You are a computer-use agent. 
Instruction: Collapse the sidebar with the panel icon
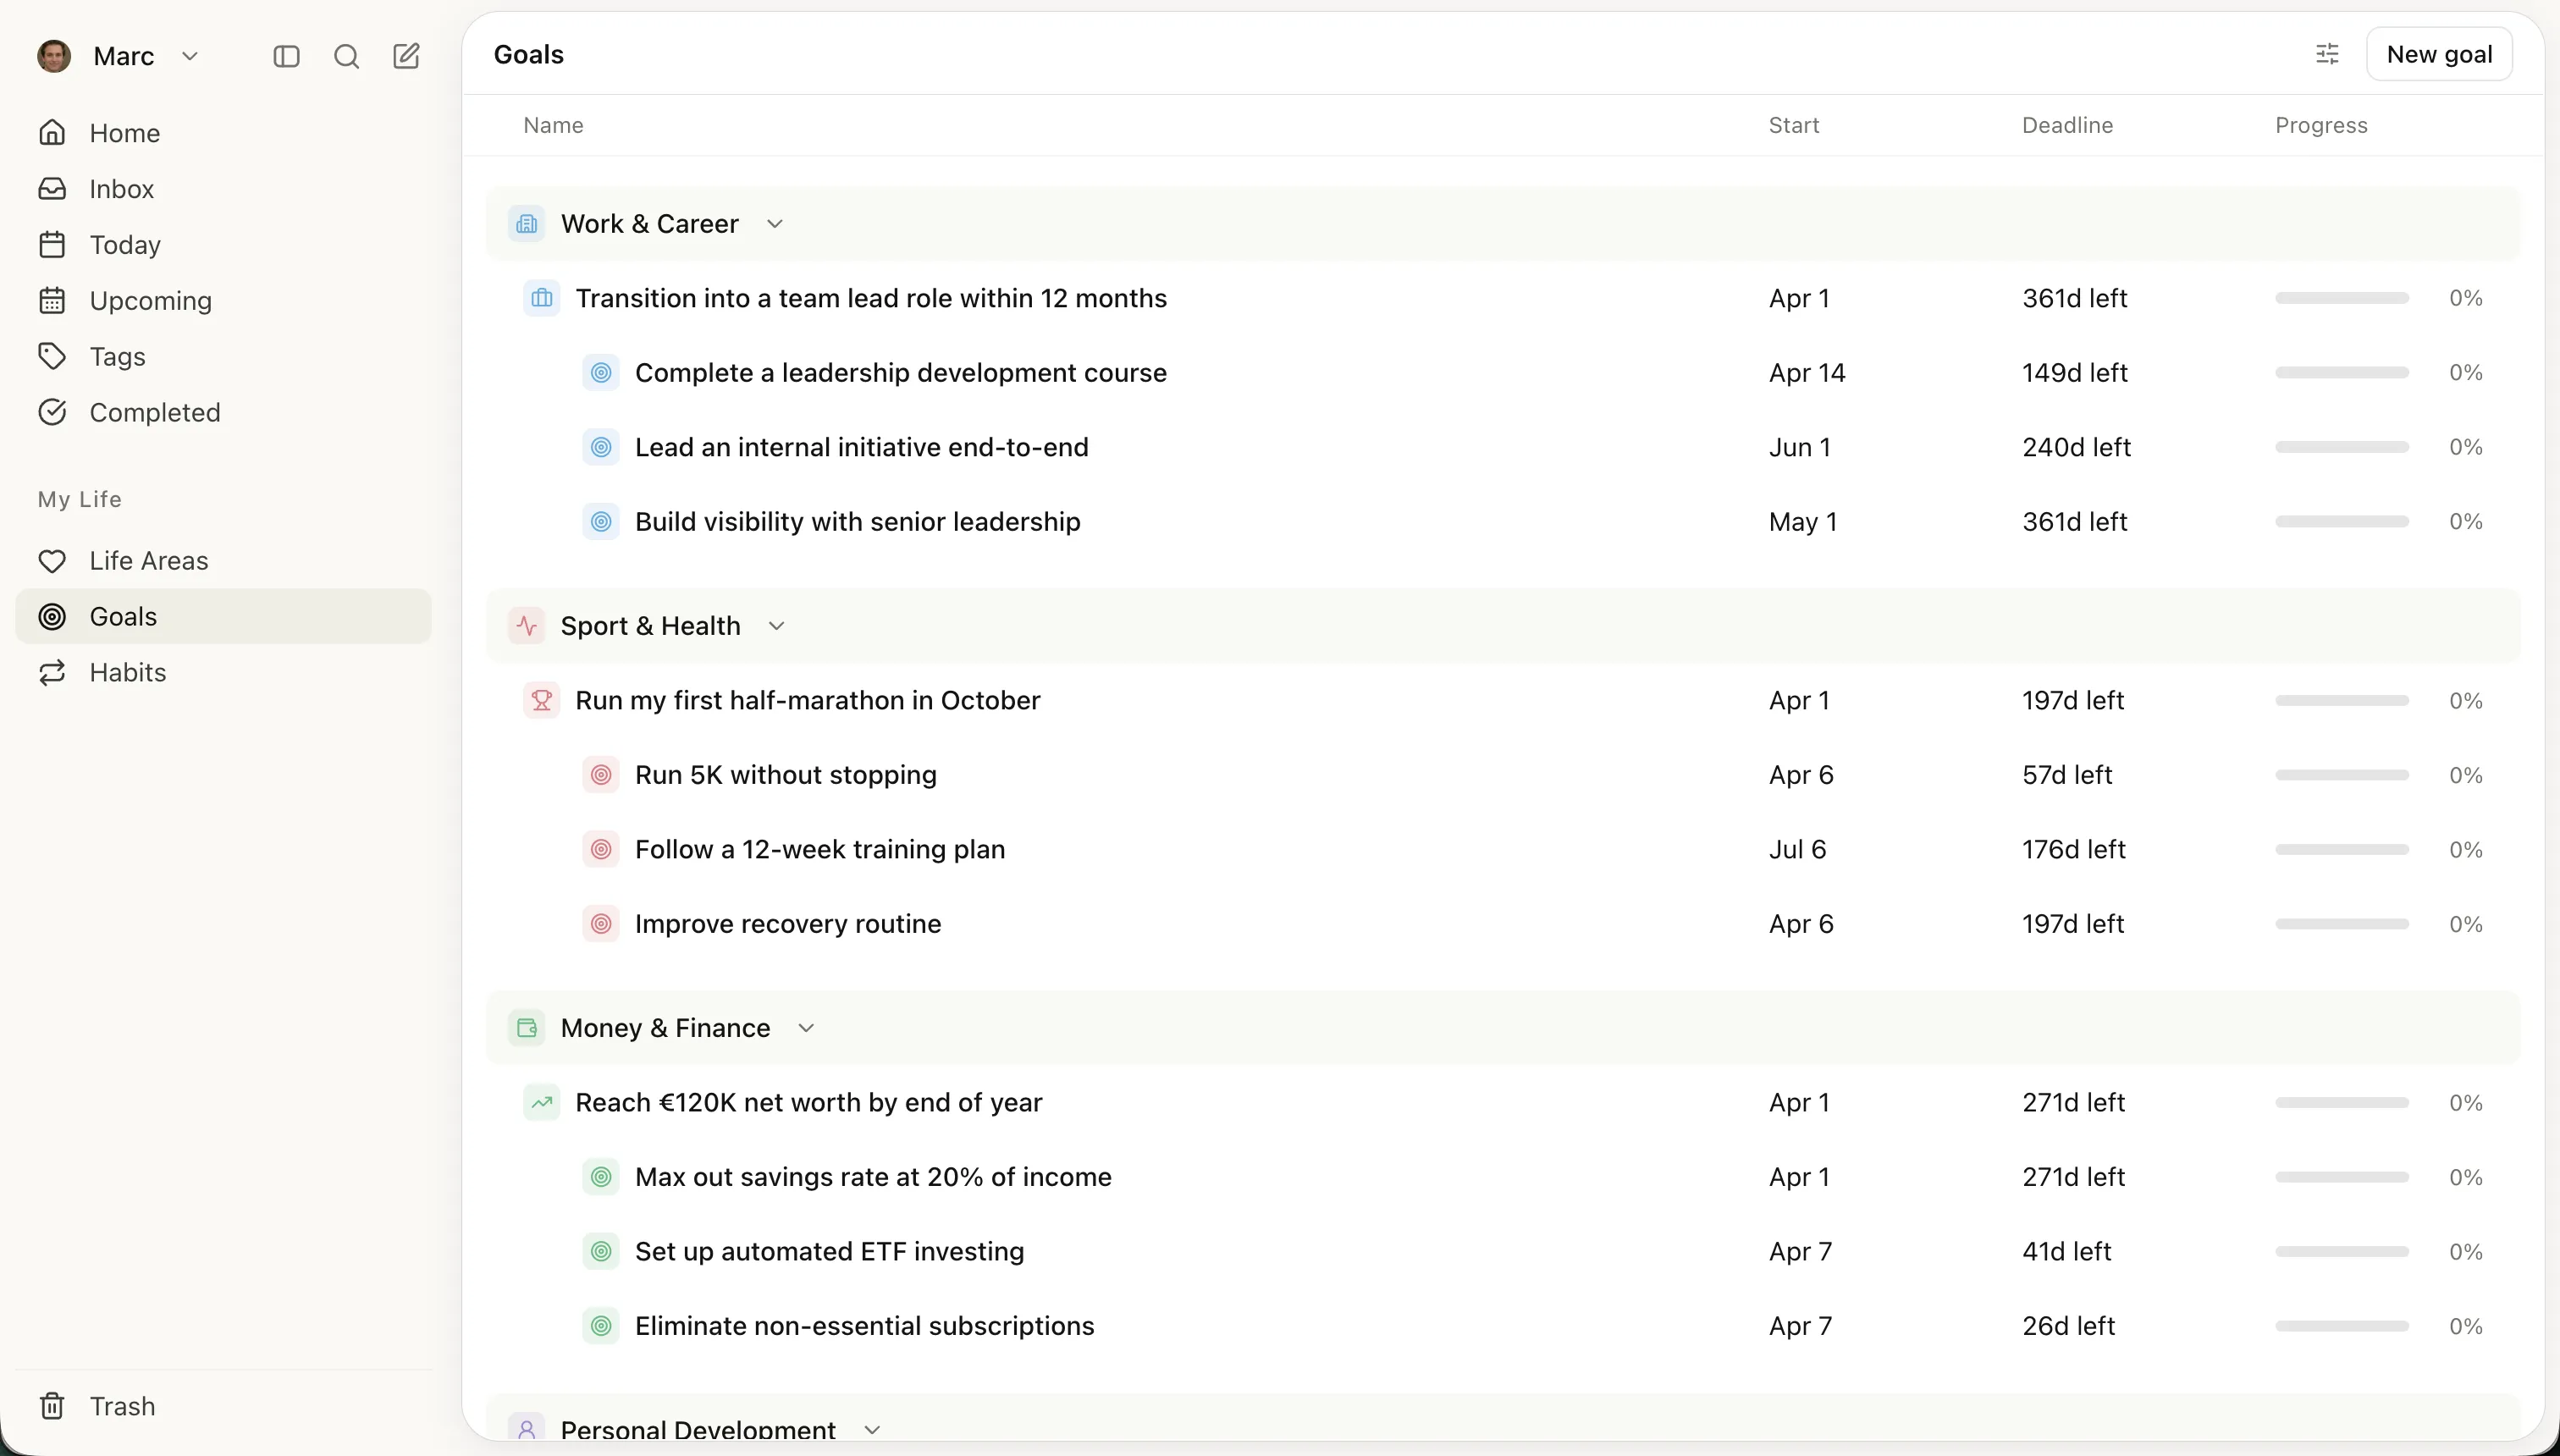pos(286,56)
